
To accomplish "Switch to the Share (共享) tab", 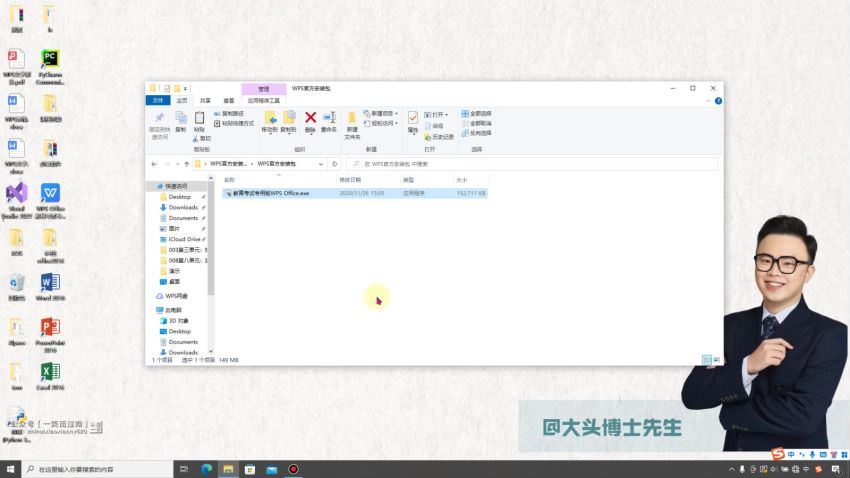I will click(205, 100).
